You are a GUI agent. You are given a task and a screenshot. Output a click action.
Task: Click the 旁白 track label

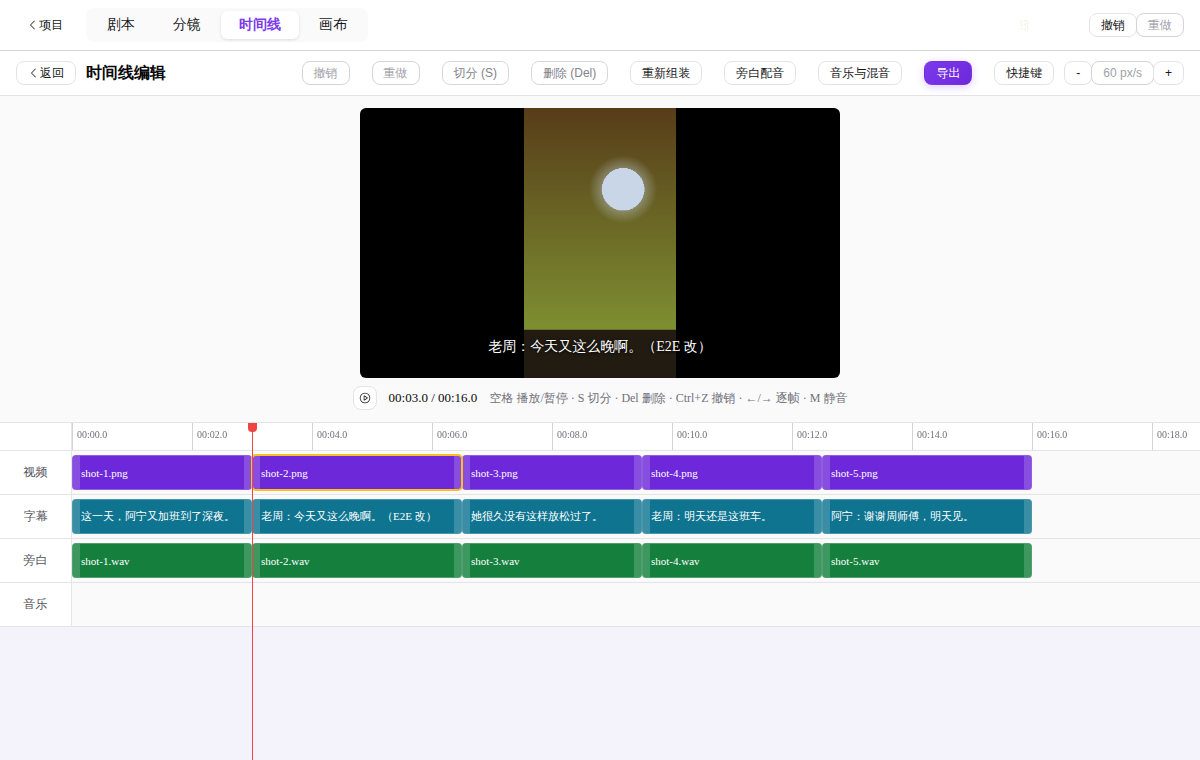pos(36,560)
